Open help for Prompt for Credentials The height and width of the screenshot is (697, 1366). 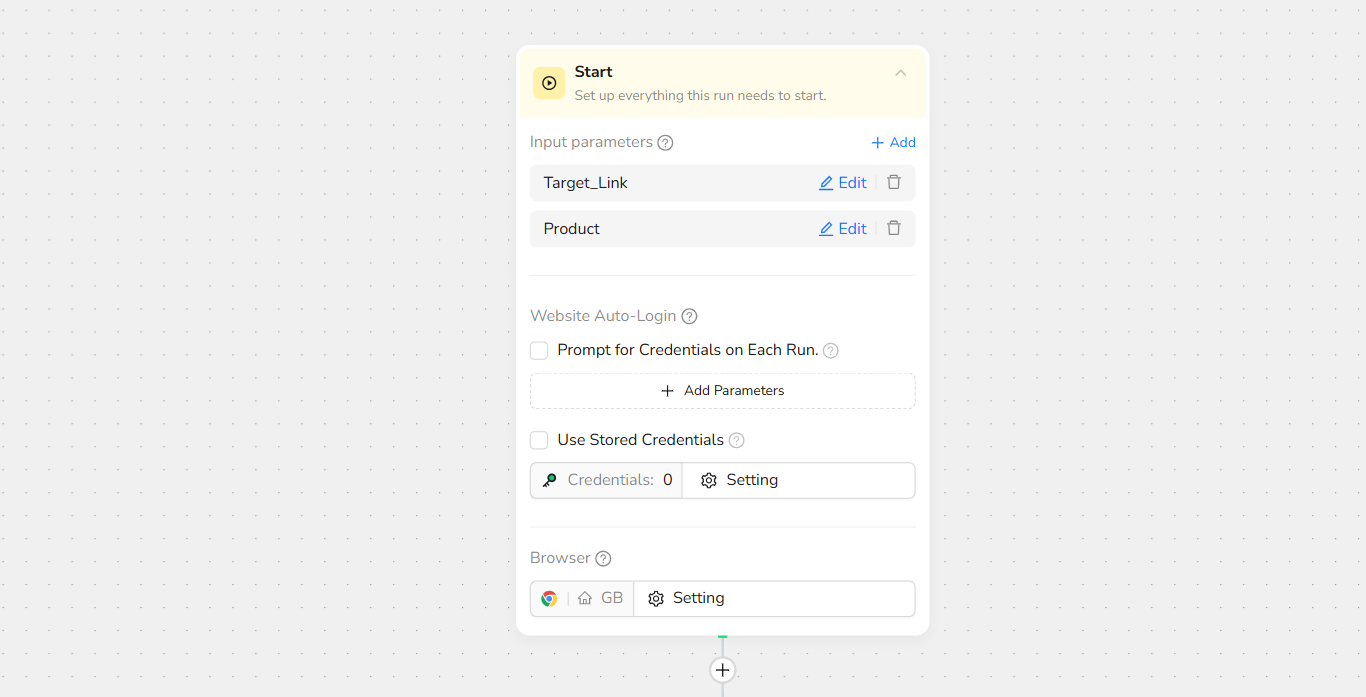tap(830, 351)
